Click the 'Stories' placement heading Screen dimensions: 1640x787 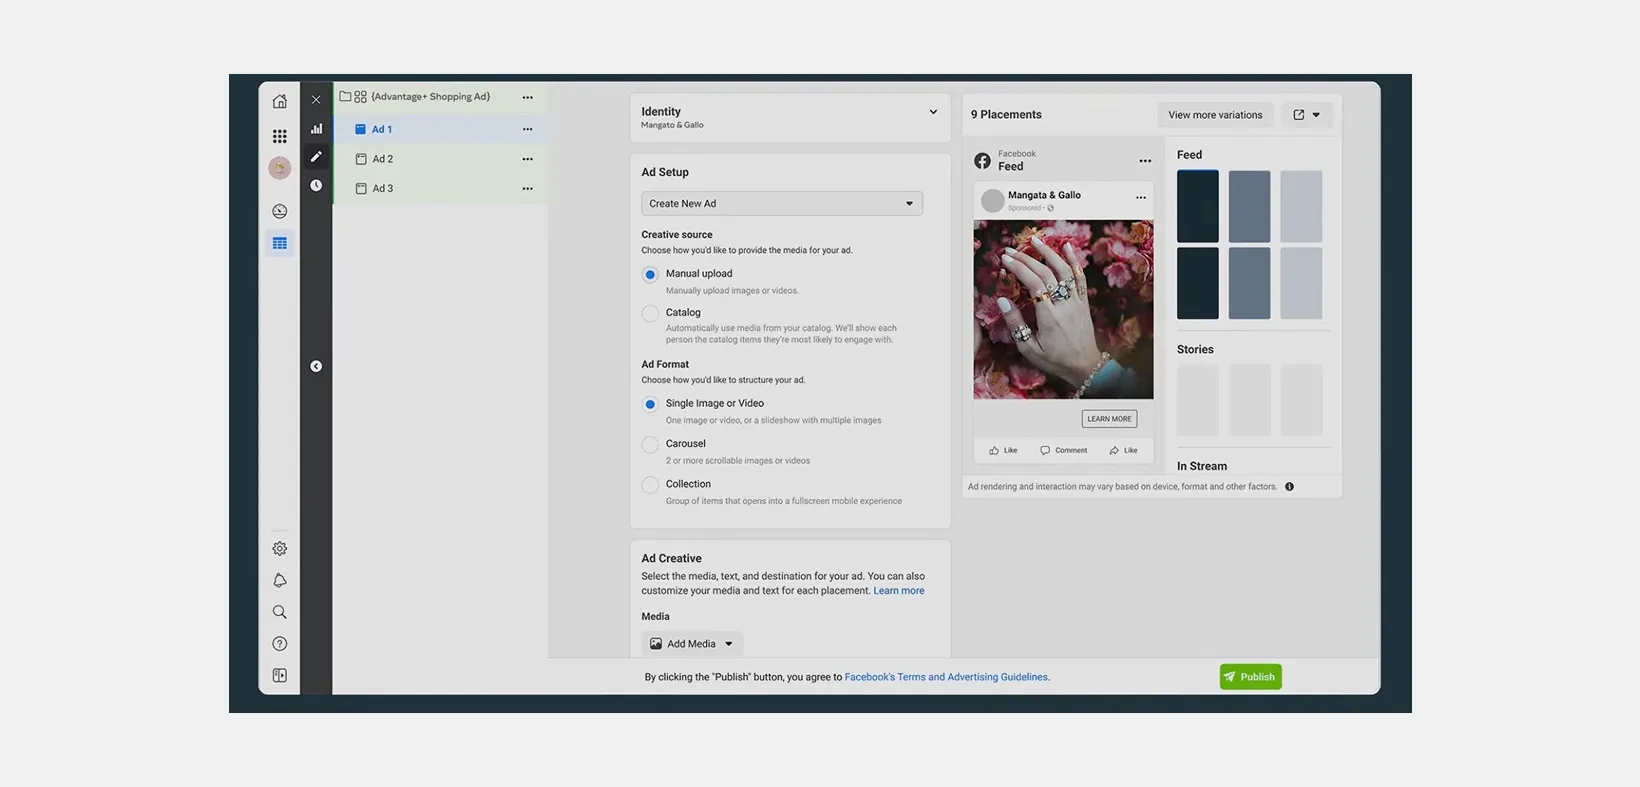(1195, 350)
